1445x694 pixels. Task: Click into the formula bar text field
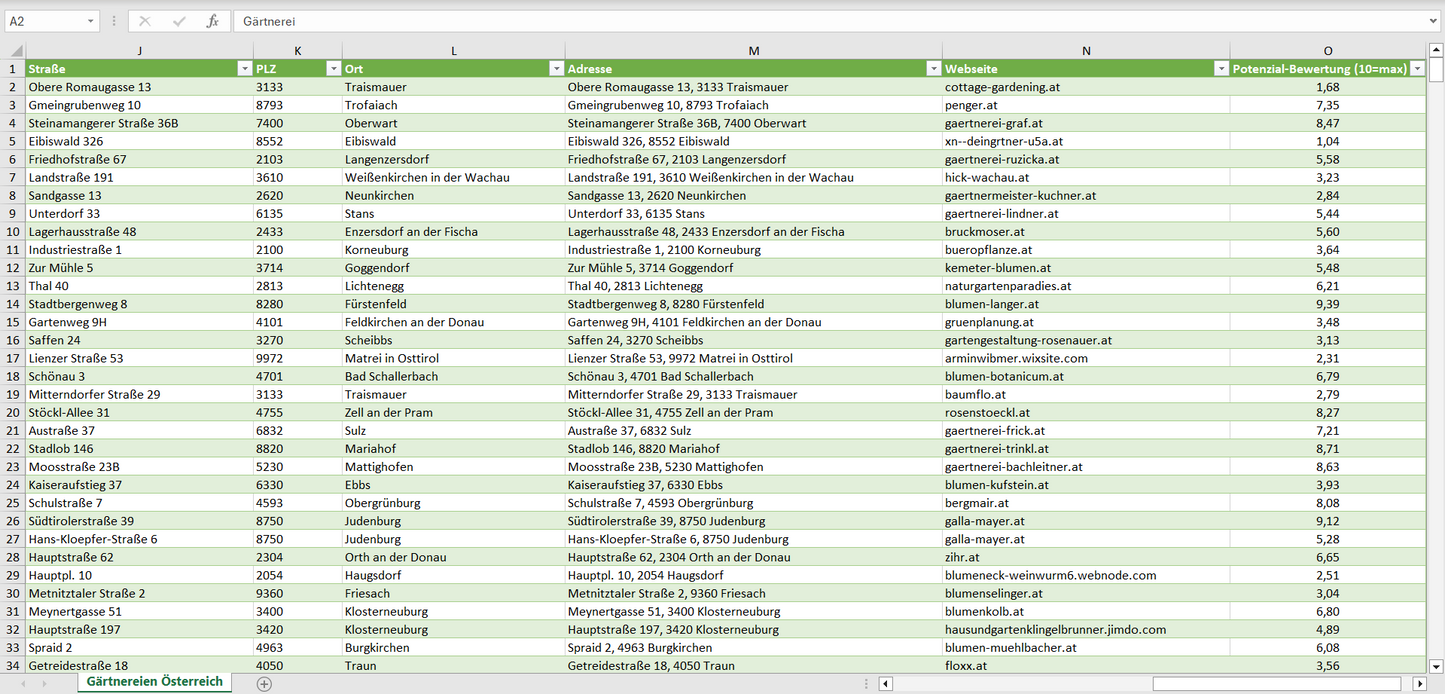point(800,21)
